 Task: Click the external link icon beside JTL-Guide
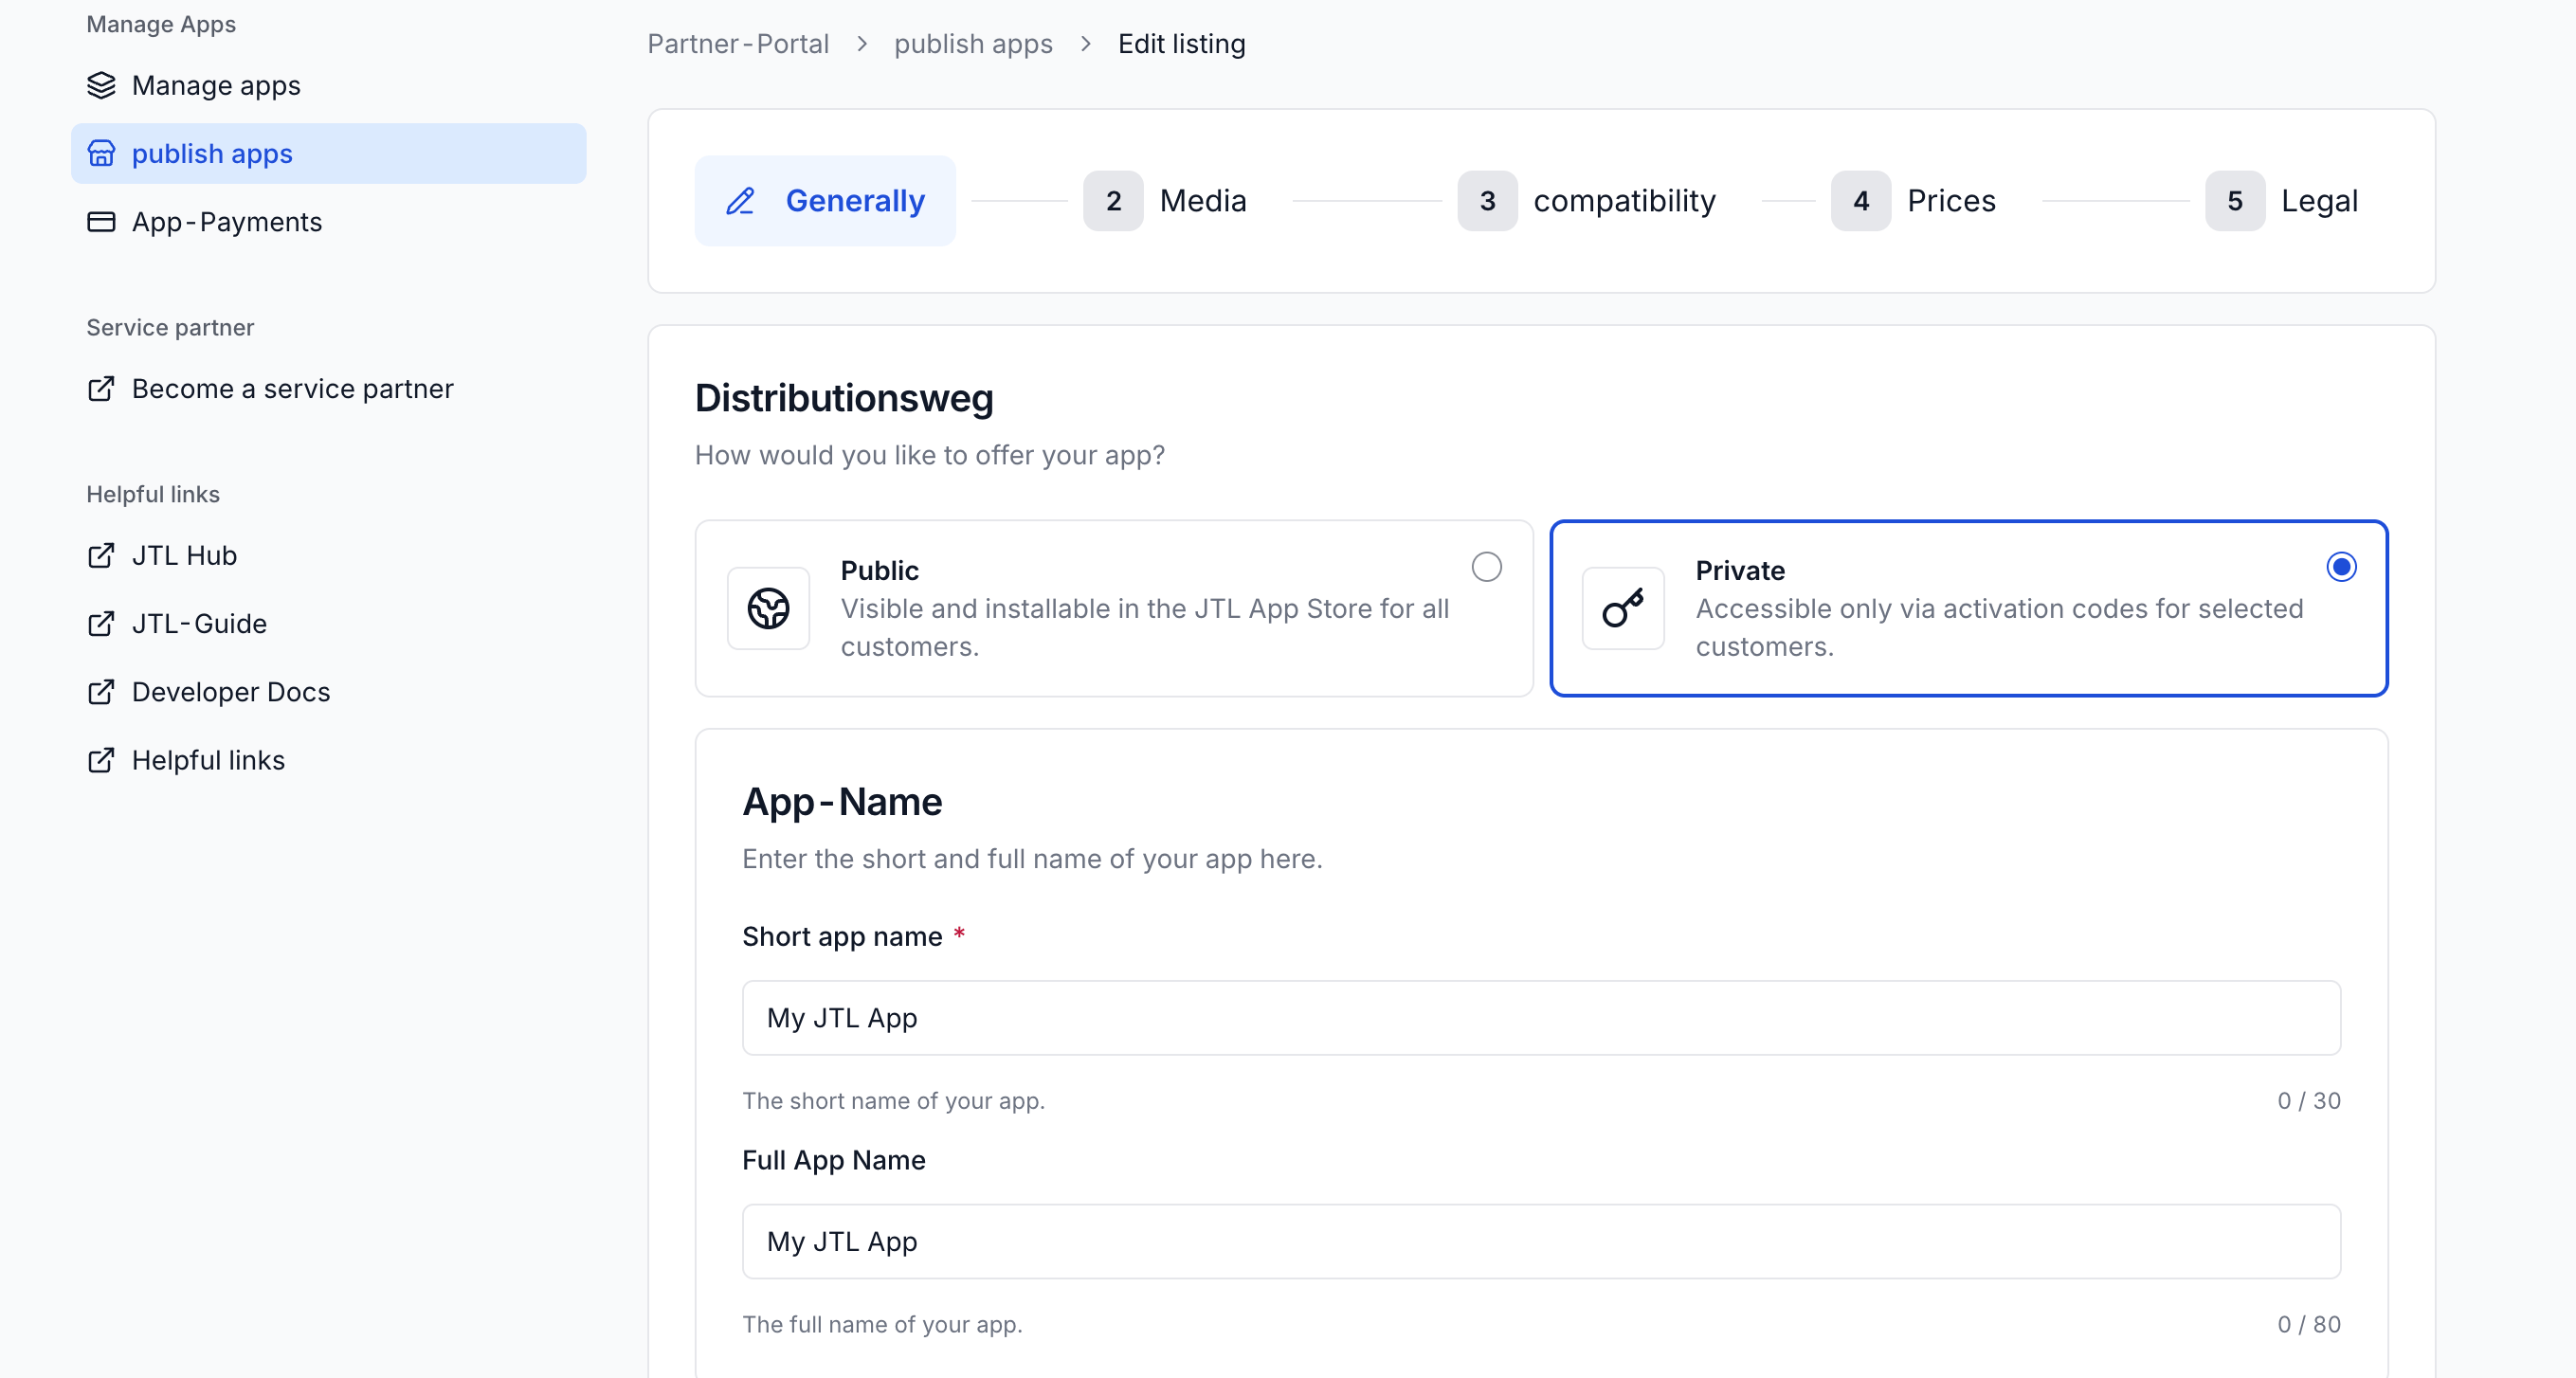click(x=101, y=623)
